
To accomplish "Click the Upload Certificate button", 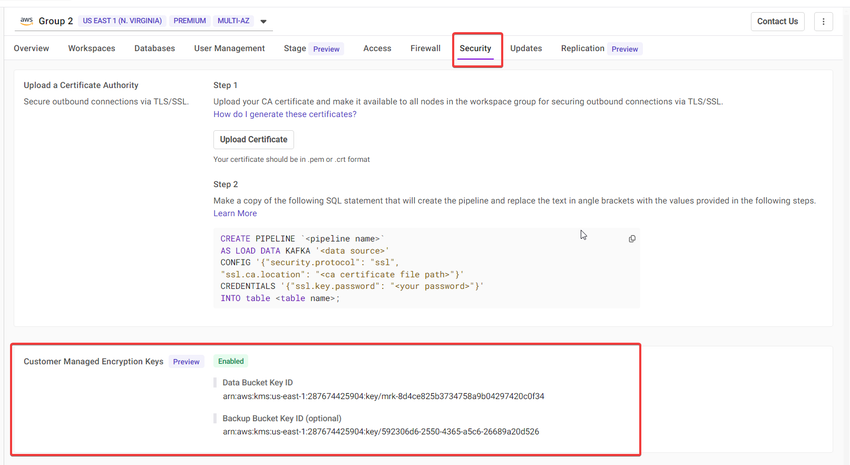I will [253, 139].
